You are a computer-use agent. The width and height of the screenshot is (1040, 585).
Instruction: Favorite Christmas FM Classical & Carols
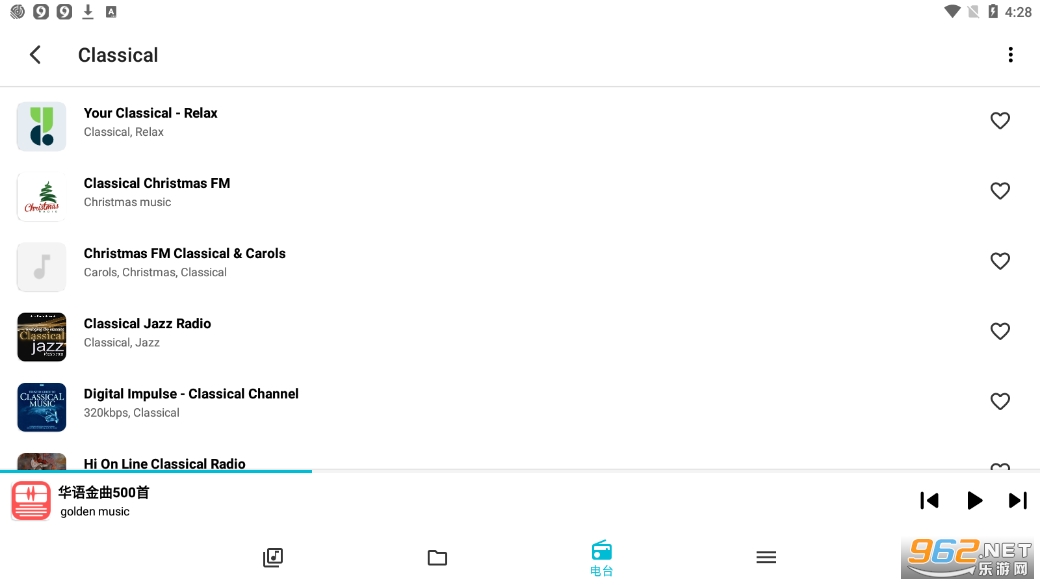[x=1000, y=261]
